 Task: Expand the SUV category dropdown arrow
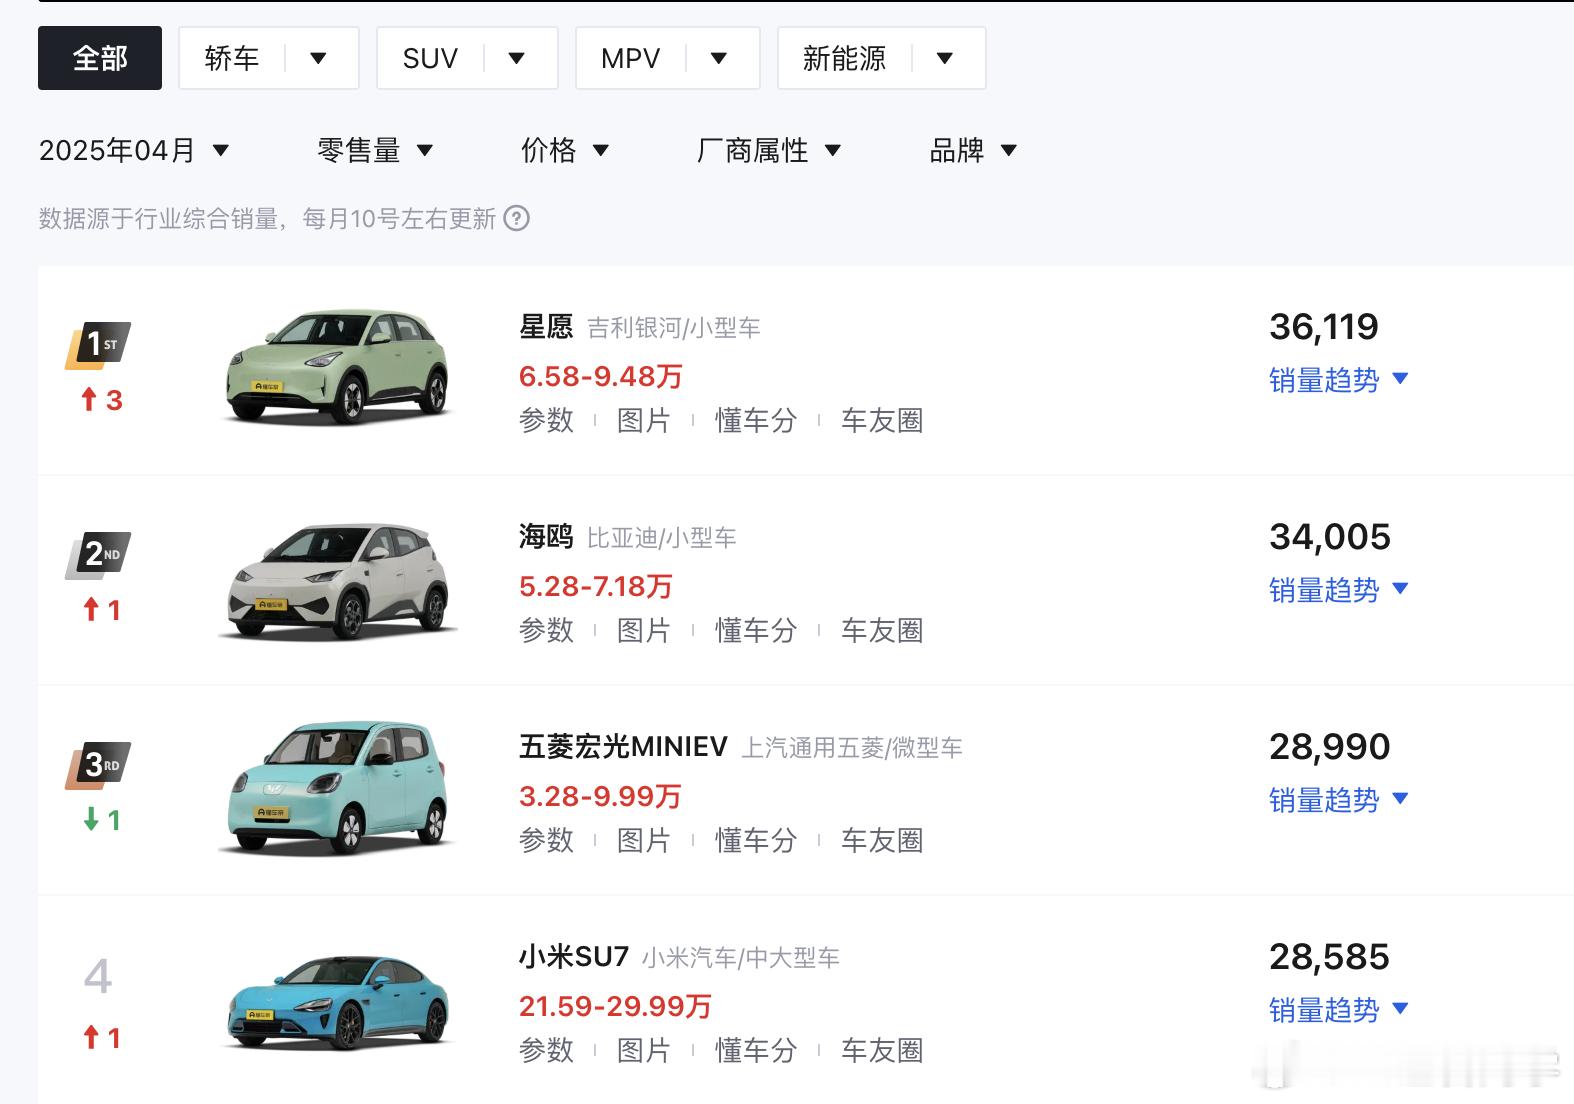pos(516,58)
